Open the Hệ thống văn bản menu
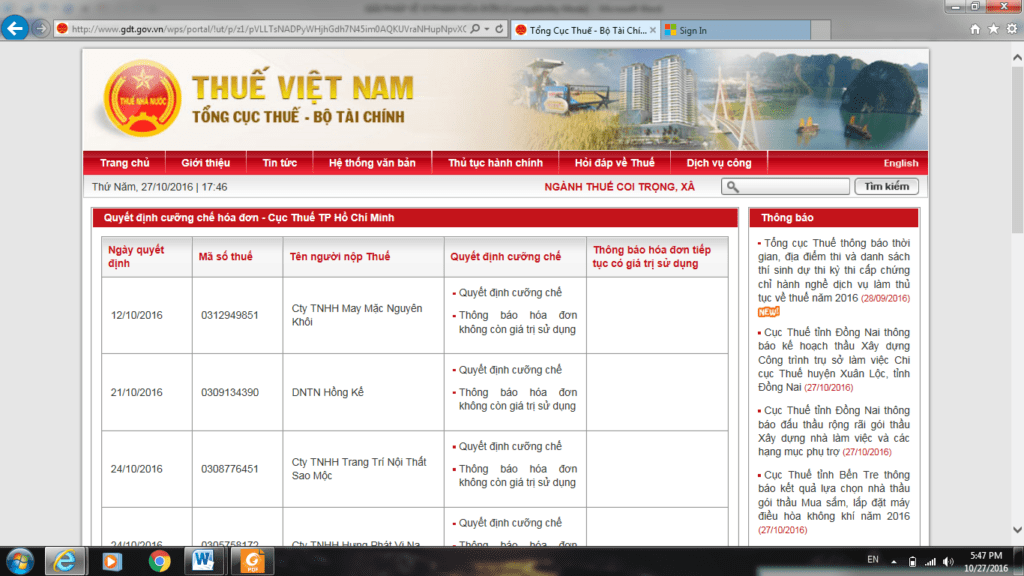The height and width of the screenshot is (576, 1024). tap(372, 163)
